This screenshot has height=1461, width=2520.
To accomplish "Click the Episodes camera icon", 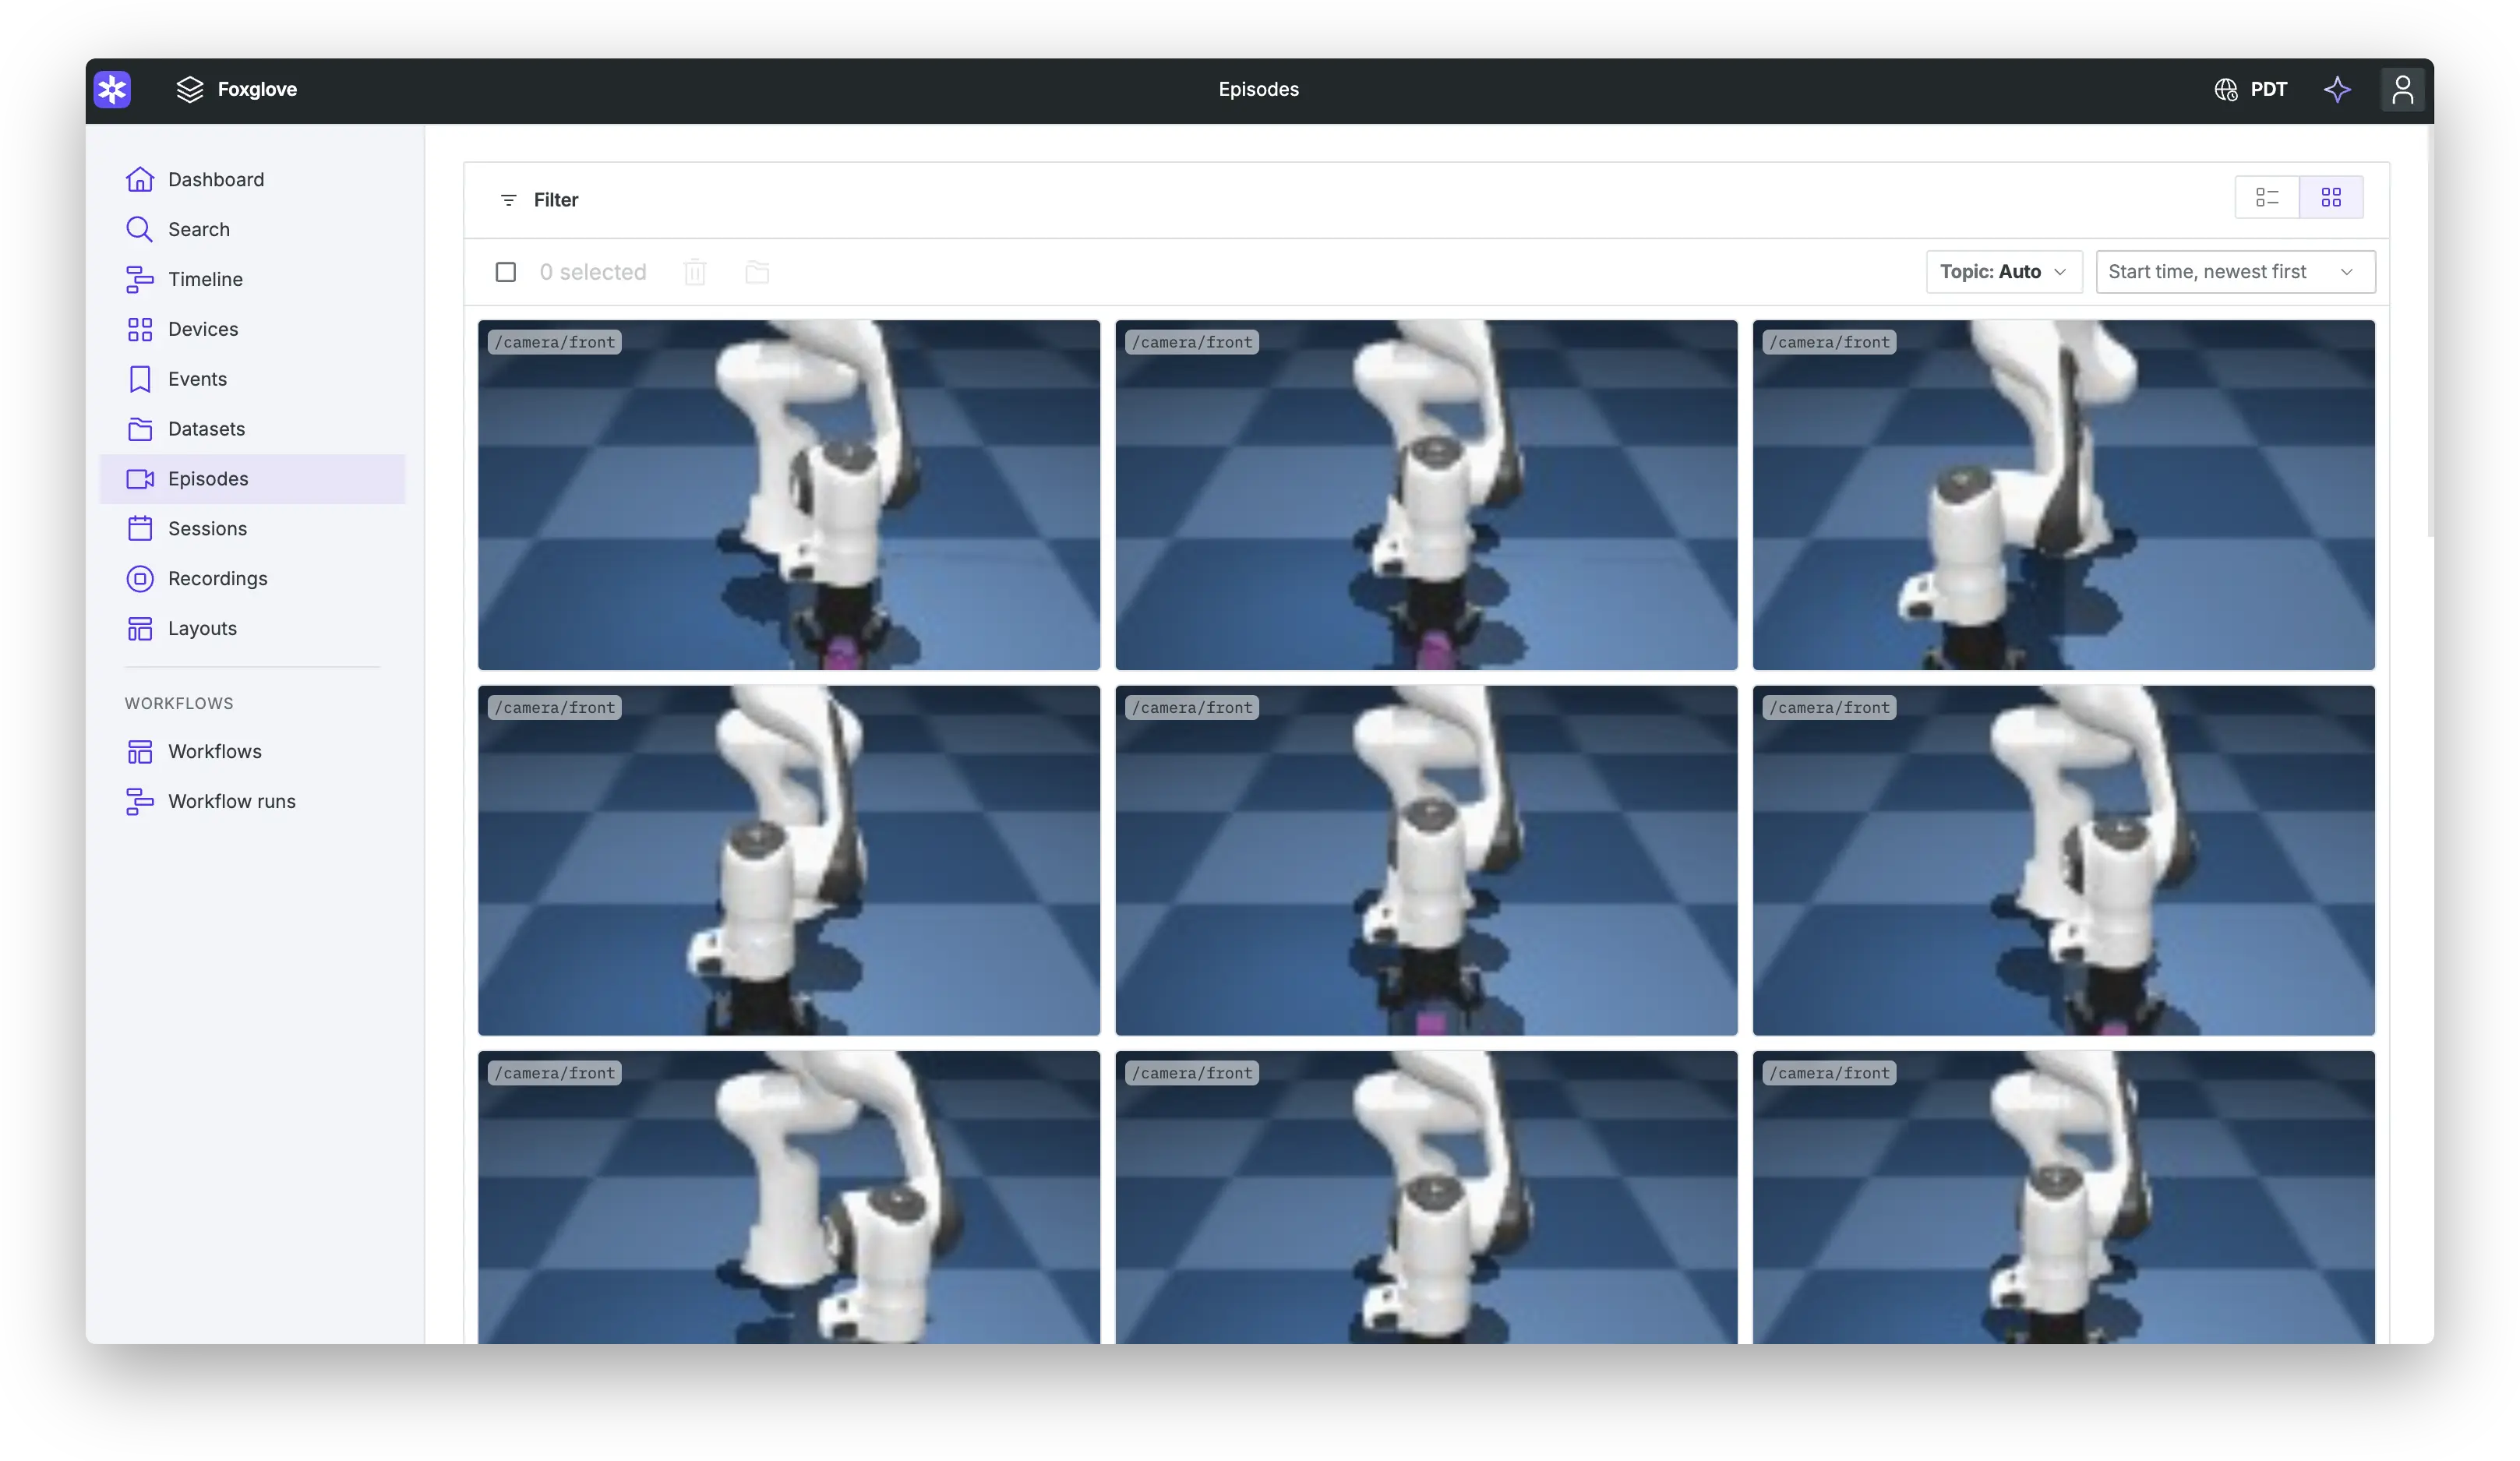I will coord(140,479).
